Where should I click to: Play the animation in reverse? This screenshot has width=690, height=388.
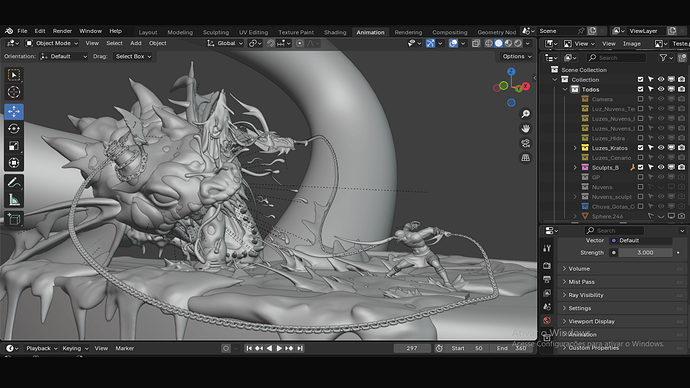point(269,348)
